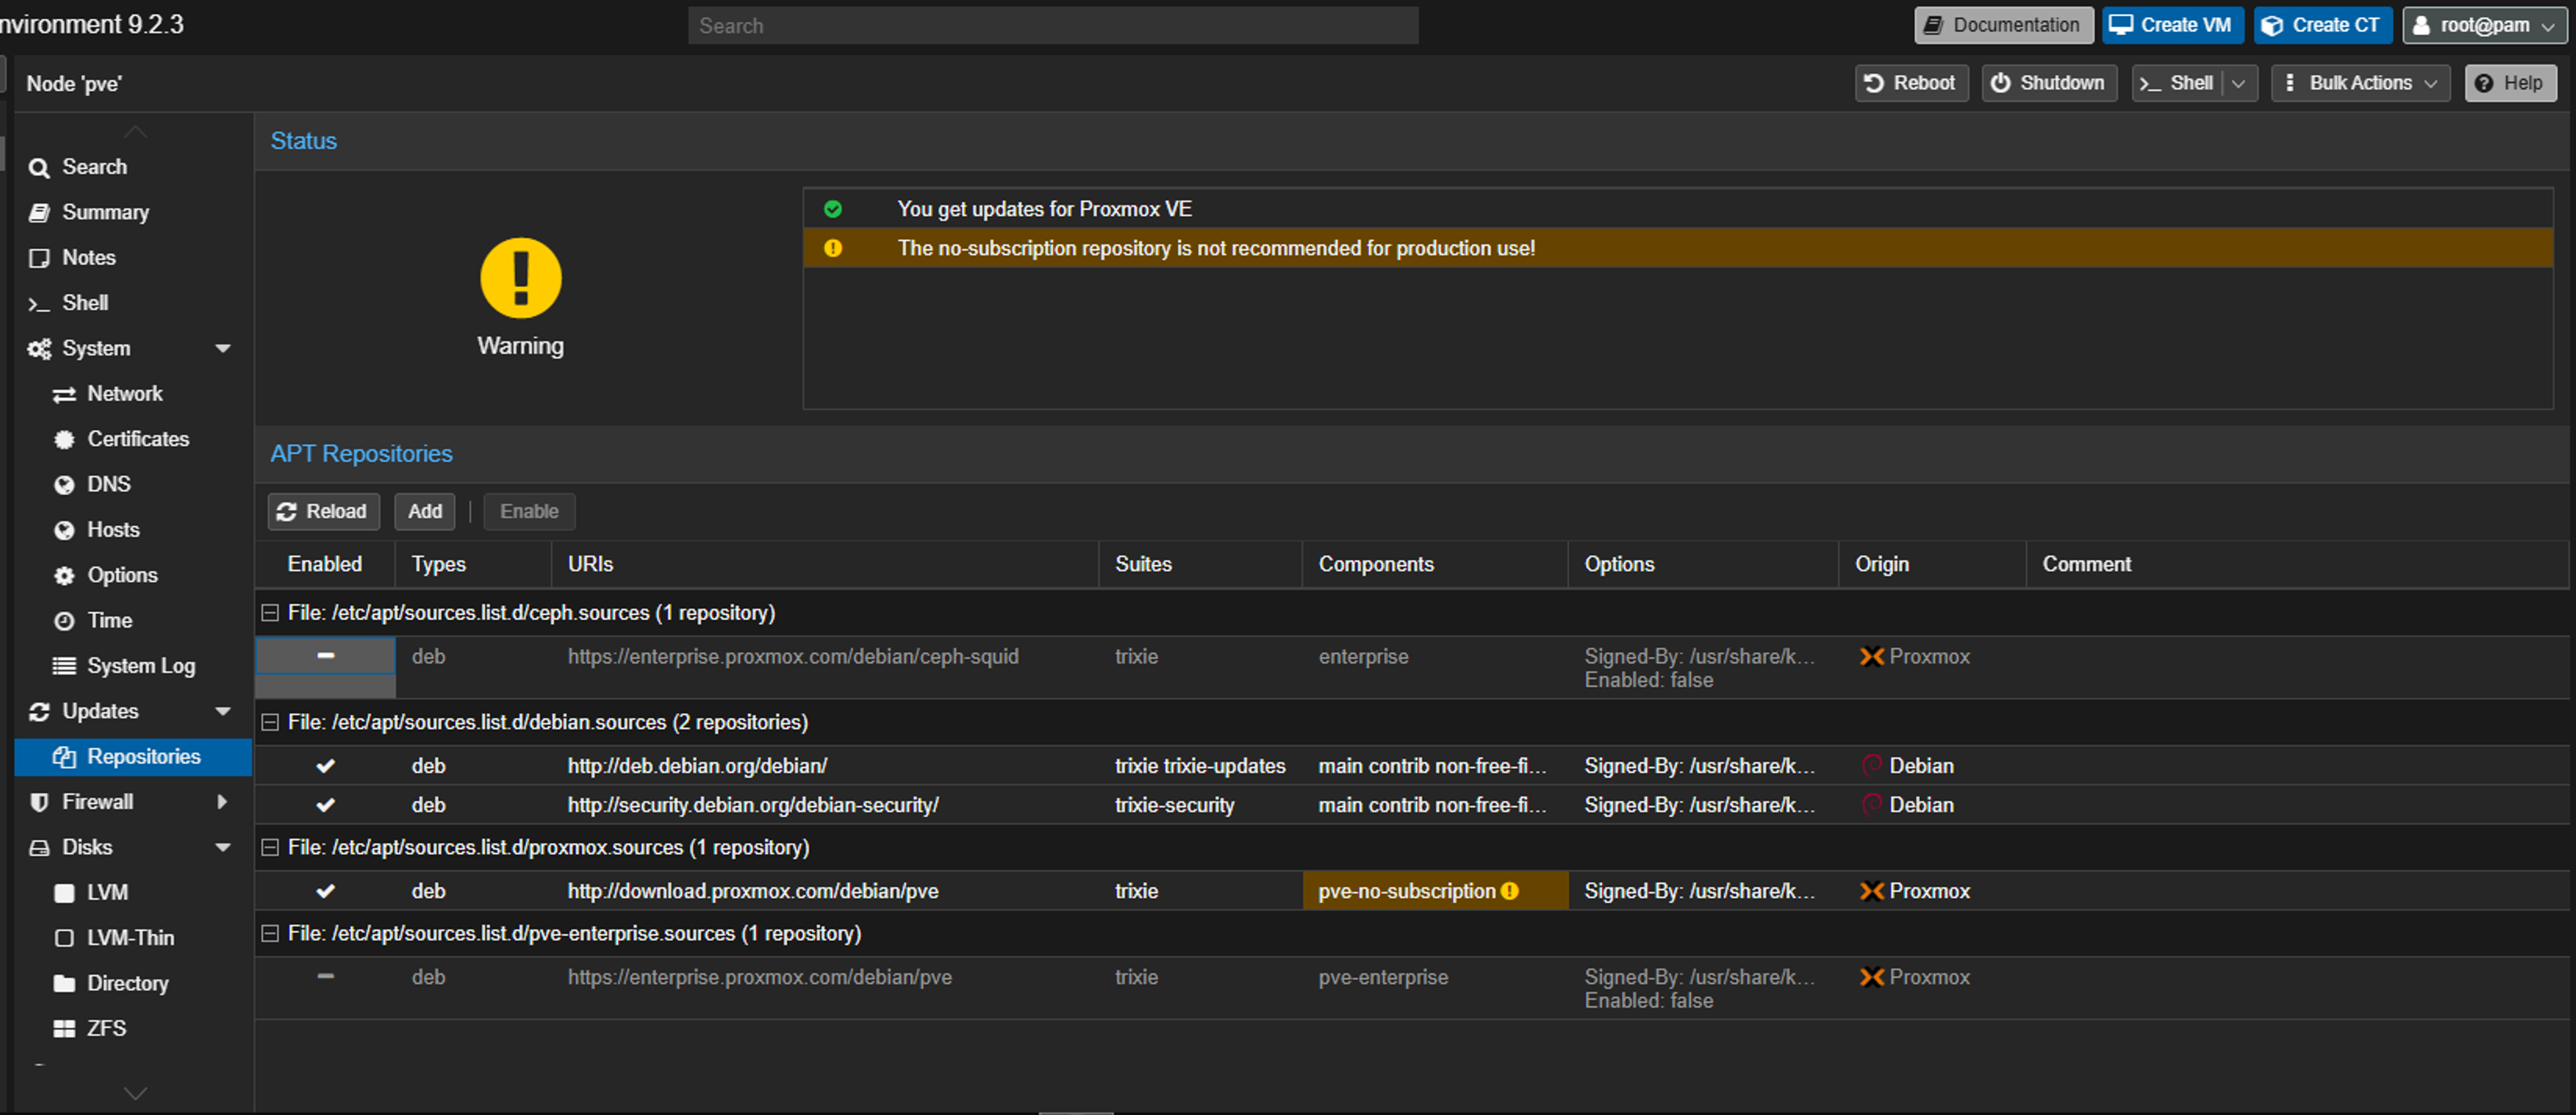Collapse the ceph.sources file group
Screen dimensions: 2576x1115
pyautogui.click(x=269, y=613)
